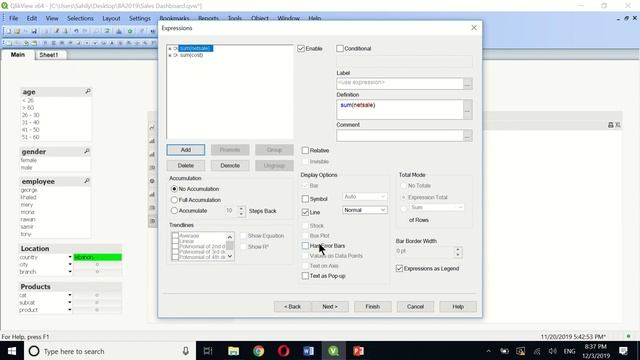This screenshot has height=360, width=640.
Task: Click the print icon on chart caption
Action: click(x=611, y=125)
